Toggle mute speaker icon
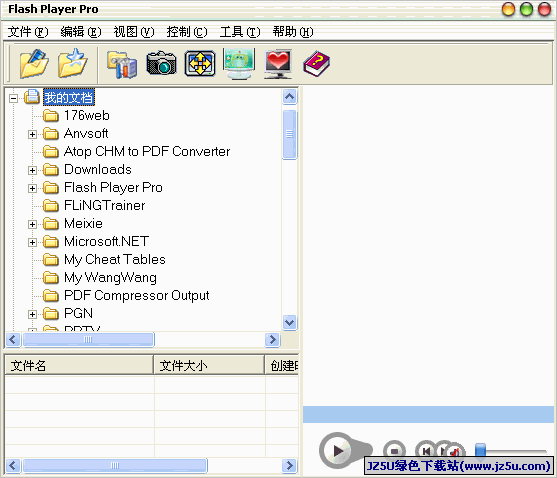This screenshot has width=557, height=478. [x=455, y=452]
